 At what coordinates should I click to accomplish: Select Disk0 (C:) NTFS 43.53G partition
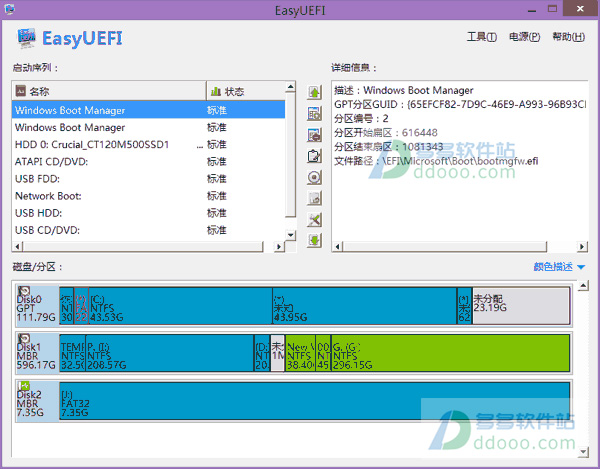(180, 306)
